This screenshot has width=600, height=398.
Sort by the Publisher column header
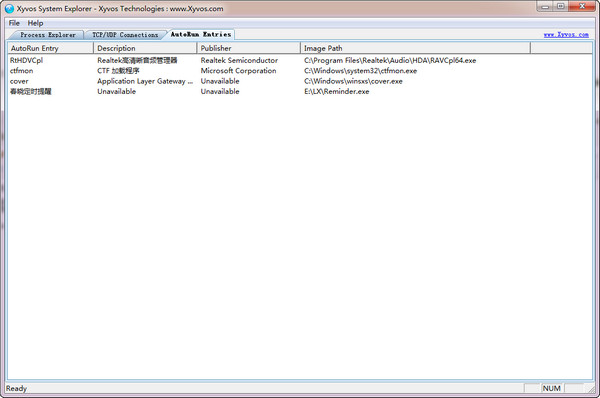point(249,48)
